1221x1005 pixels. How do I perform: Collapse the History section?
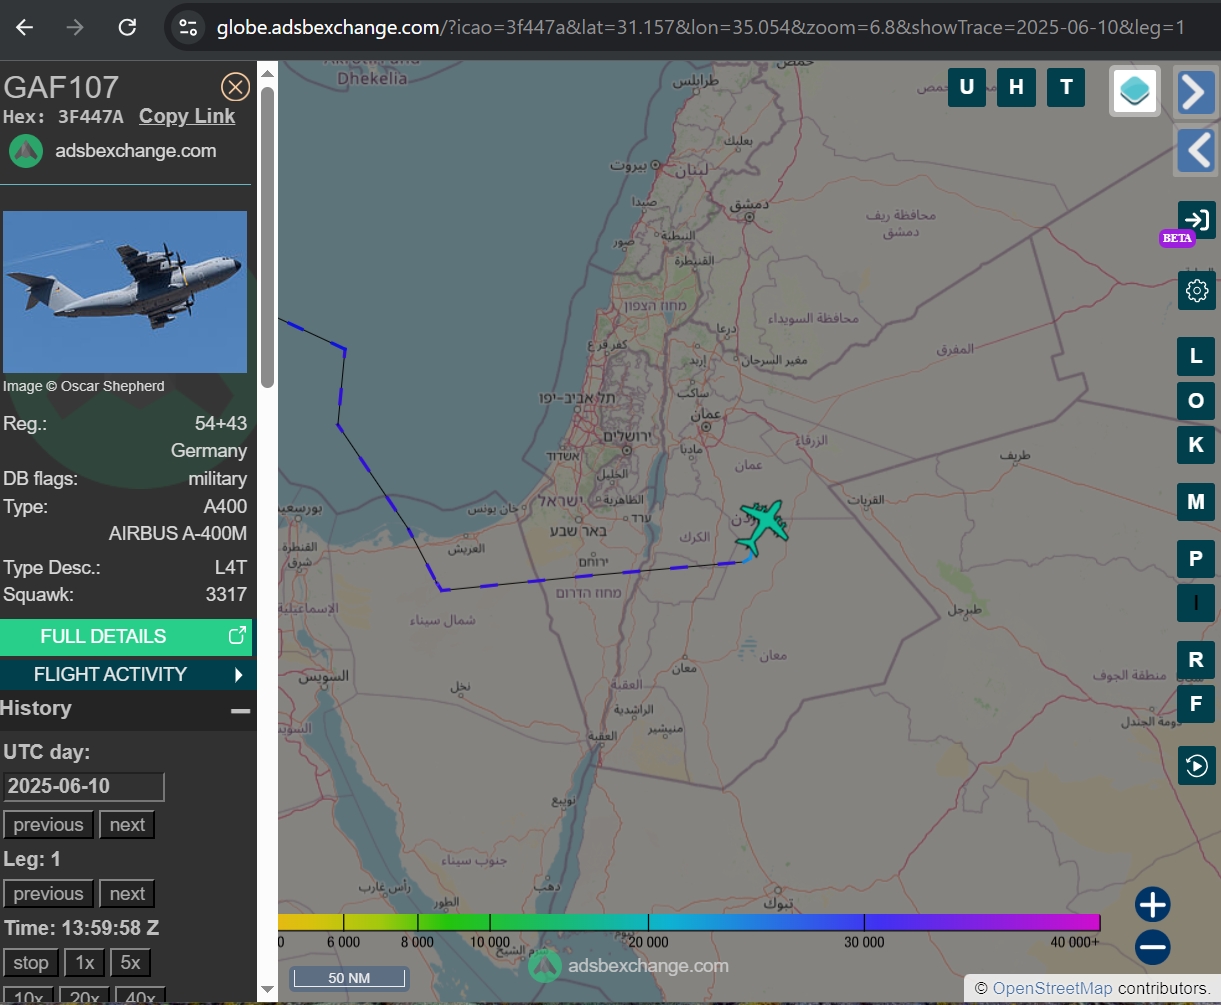240,711
